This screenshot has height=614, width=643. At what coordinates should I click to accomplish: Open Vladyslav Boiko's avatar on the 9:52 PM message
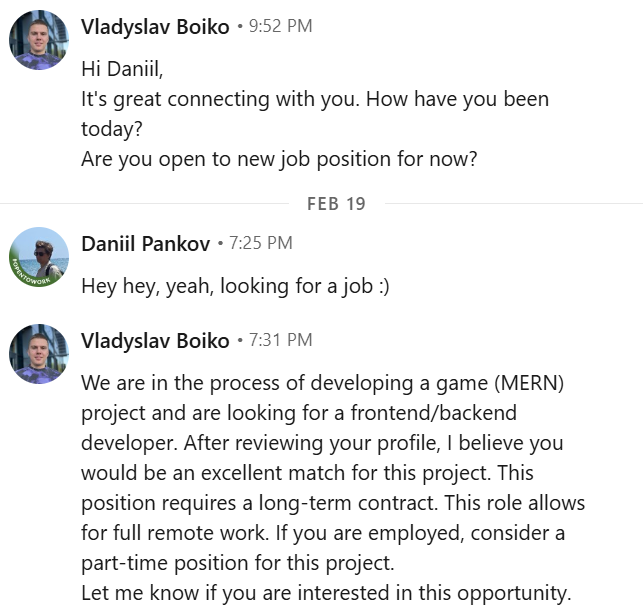coord(39,40)
